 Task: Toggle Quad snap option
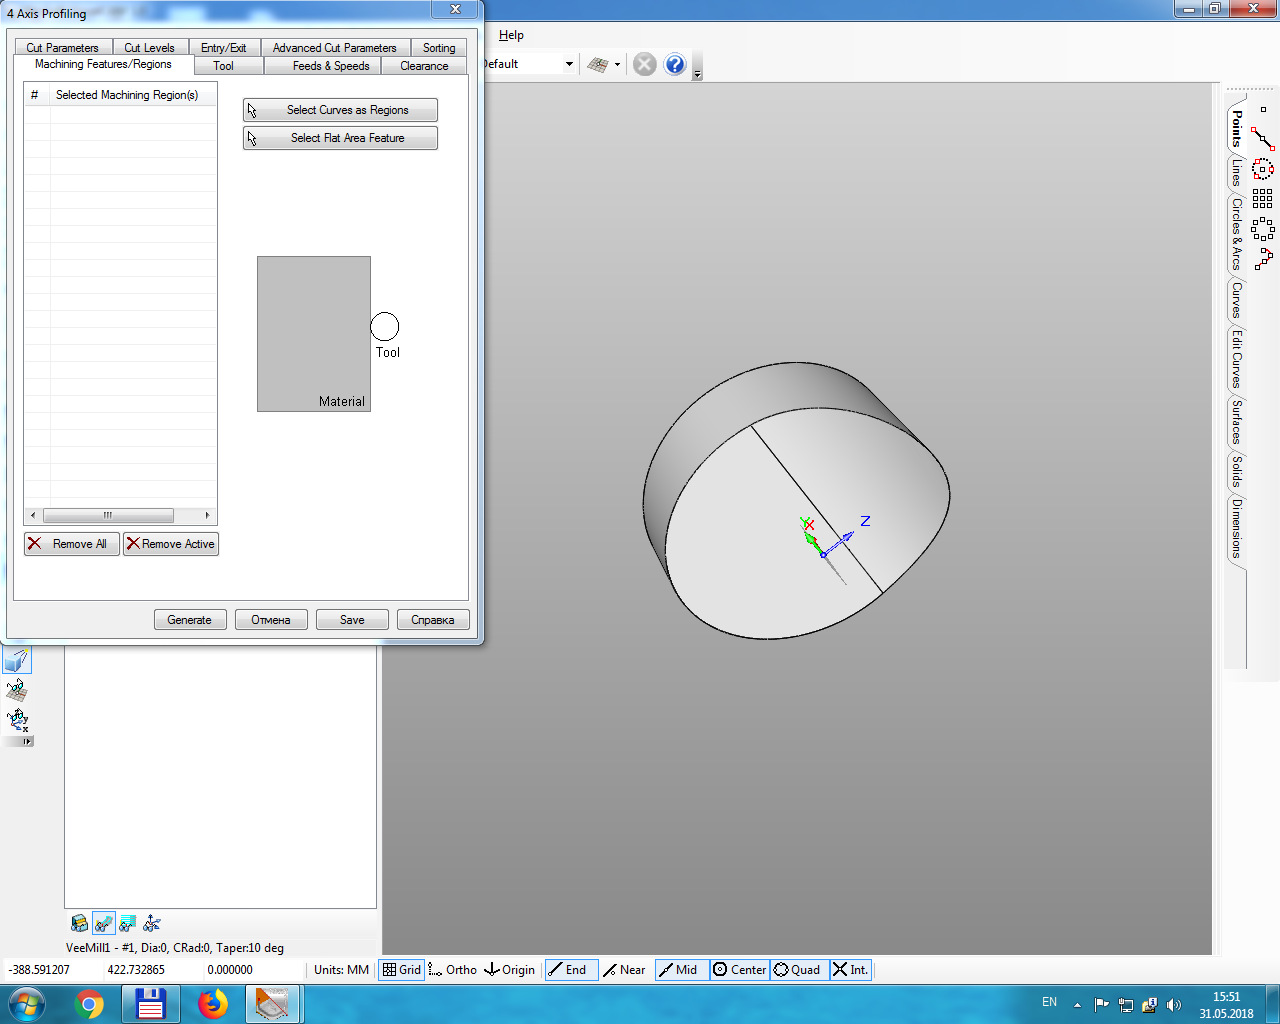tap(799, 970)
